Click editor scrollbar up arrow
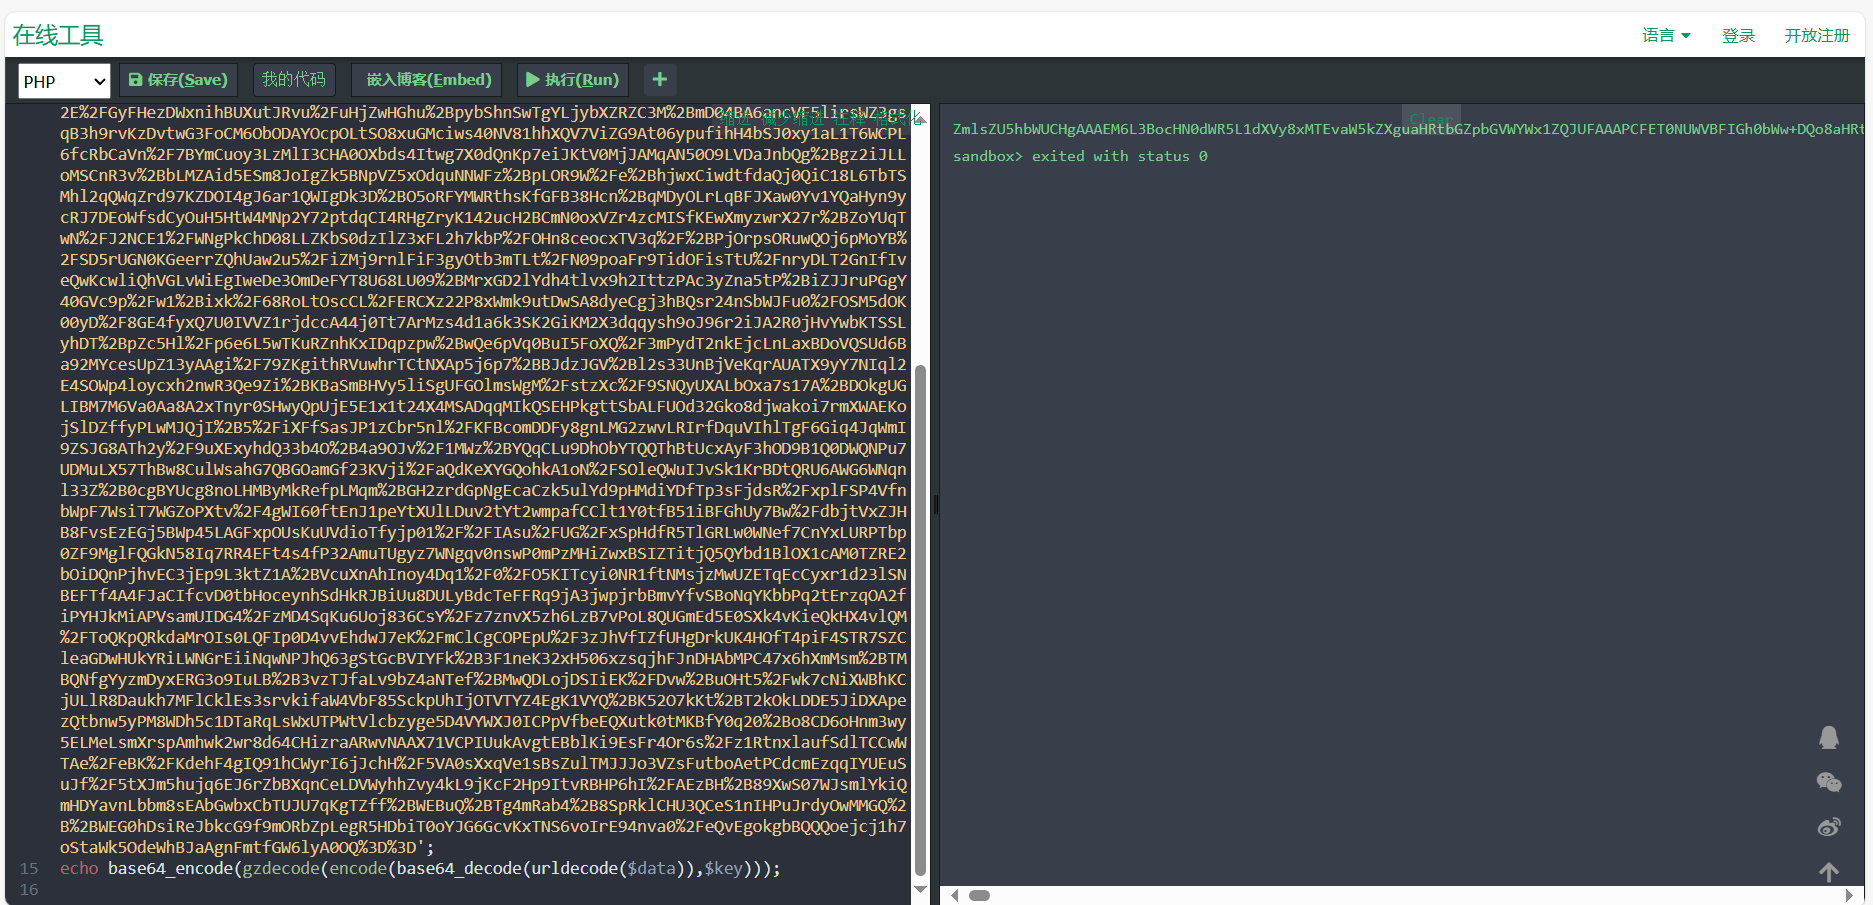This screenshot has width=1873, height=905. pos(920,120)
